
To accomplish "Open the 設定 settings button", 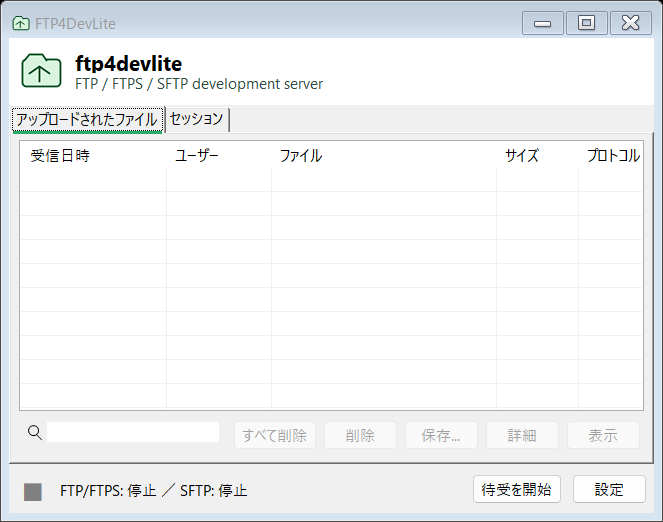I will [609, 489].
